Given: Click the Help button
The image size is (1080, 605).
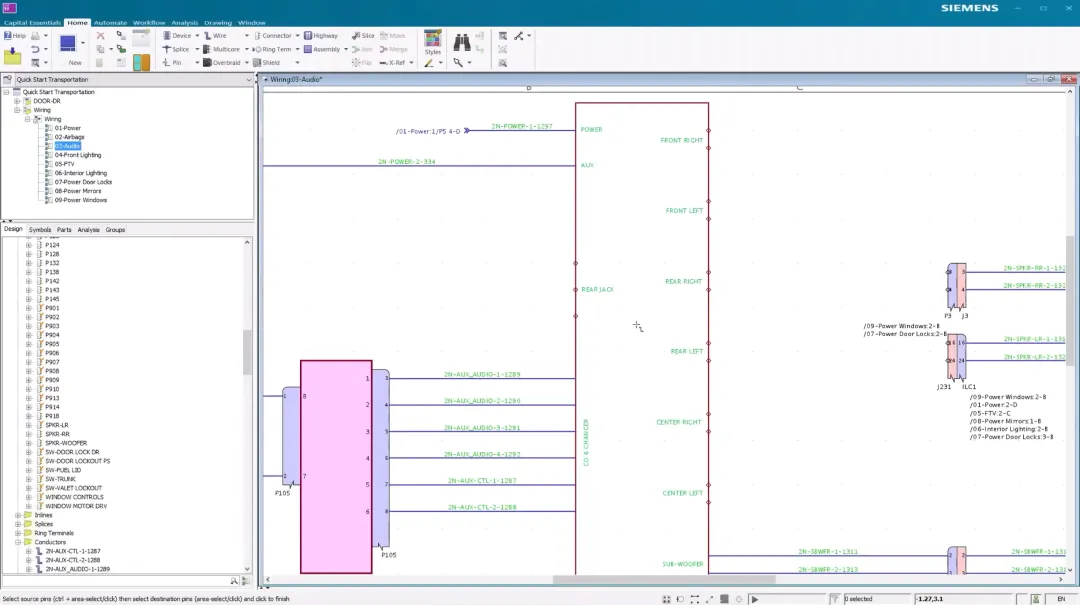Looking at the screenshot, I should click(14, 35).
